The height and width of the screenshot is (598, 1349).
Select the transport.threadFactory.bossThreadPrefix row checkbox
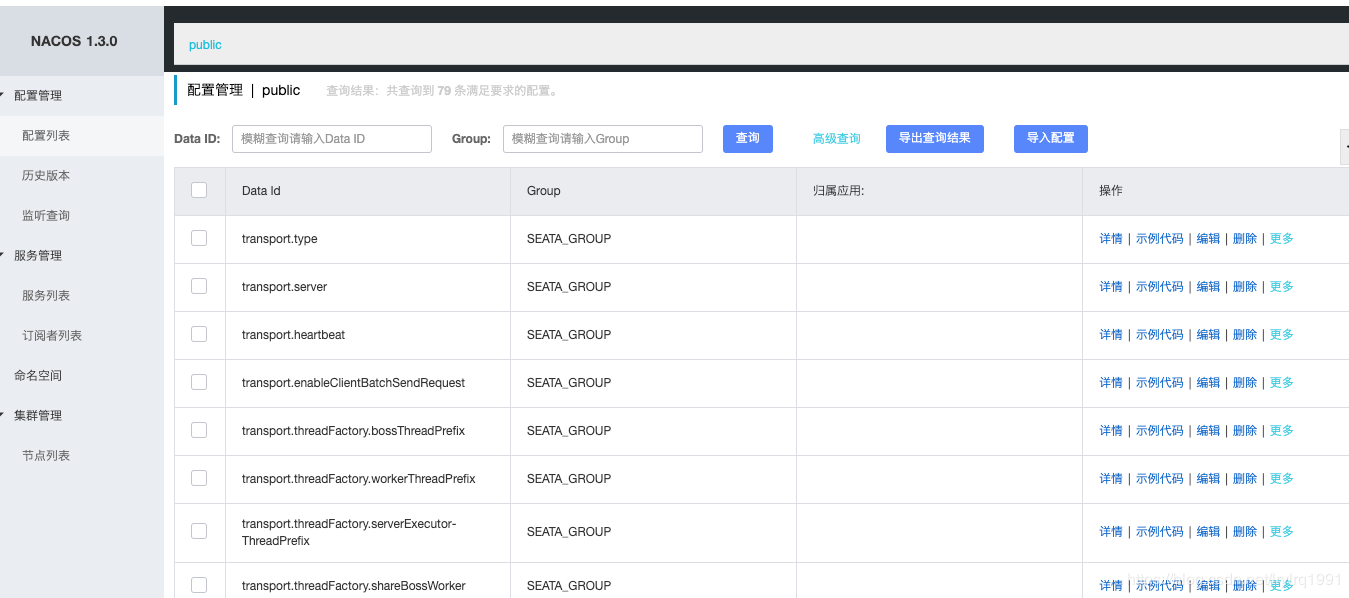pyautogui.click(x=199, y=430)
